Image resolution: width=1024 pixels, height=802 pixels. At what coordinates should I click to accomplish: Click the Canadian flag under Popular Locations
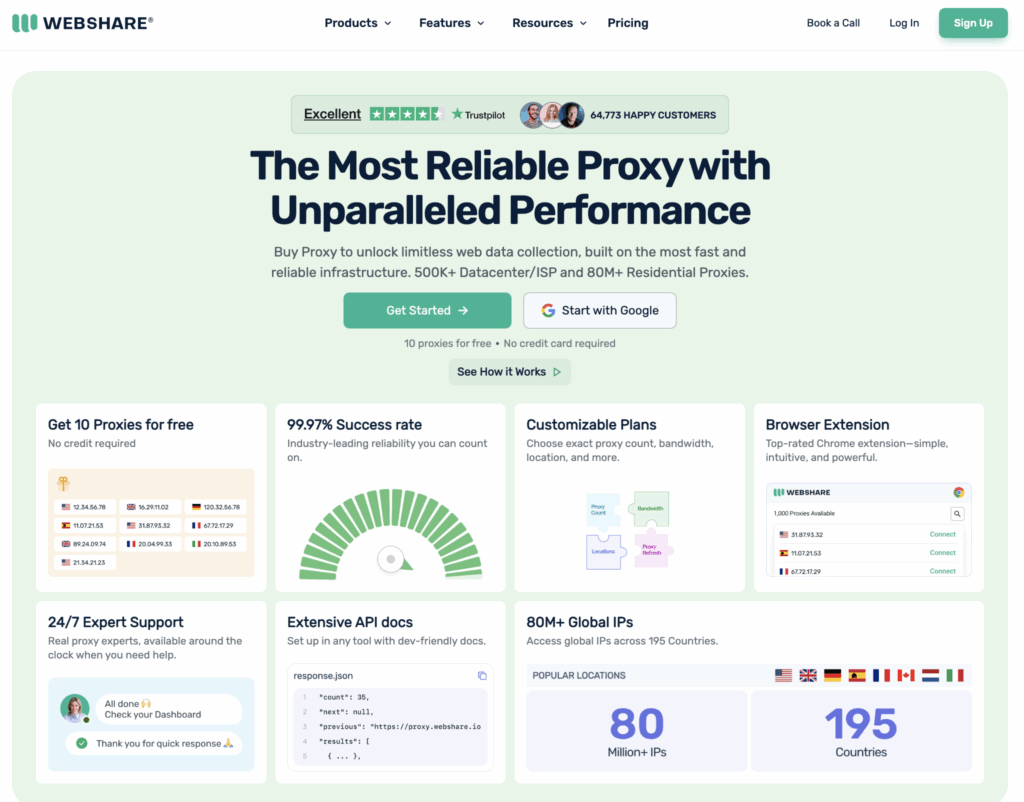[x=907, y=675]
